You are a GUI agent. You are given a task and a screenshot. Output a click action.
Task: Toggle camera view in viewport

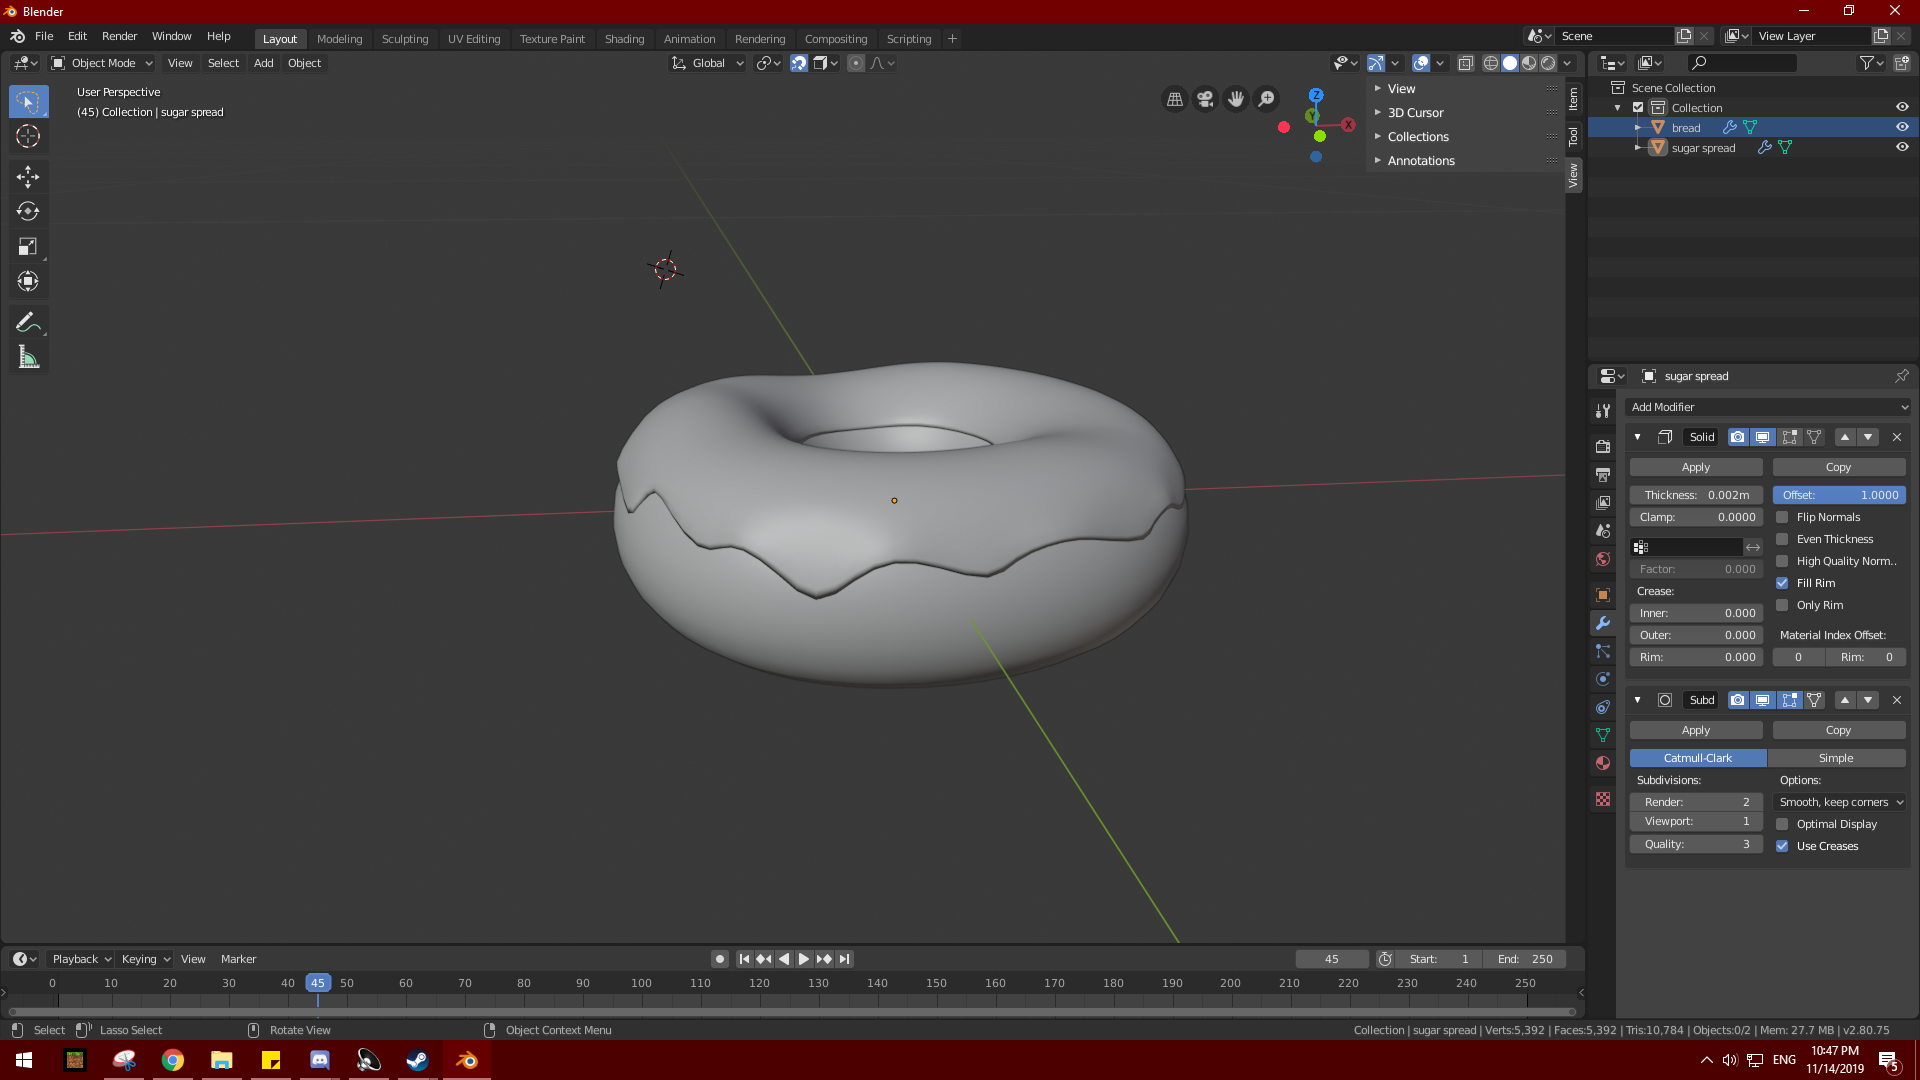1205,99
